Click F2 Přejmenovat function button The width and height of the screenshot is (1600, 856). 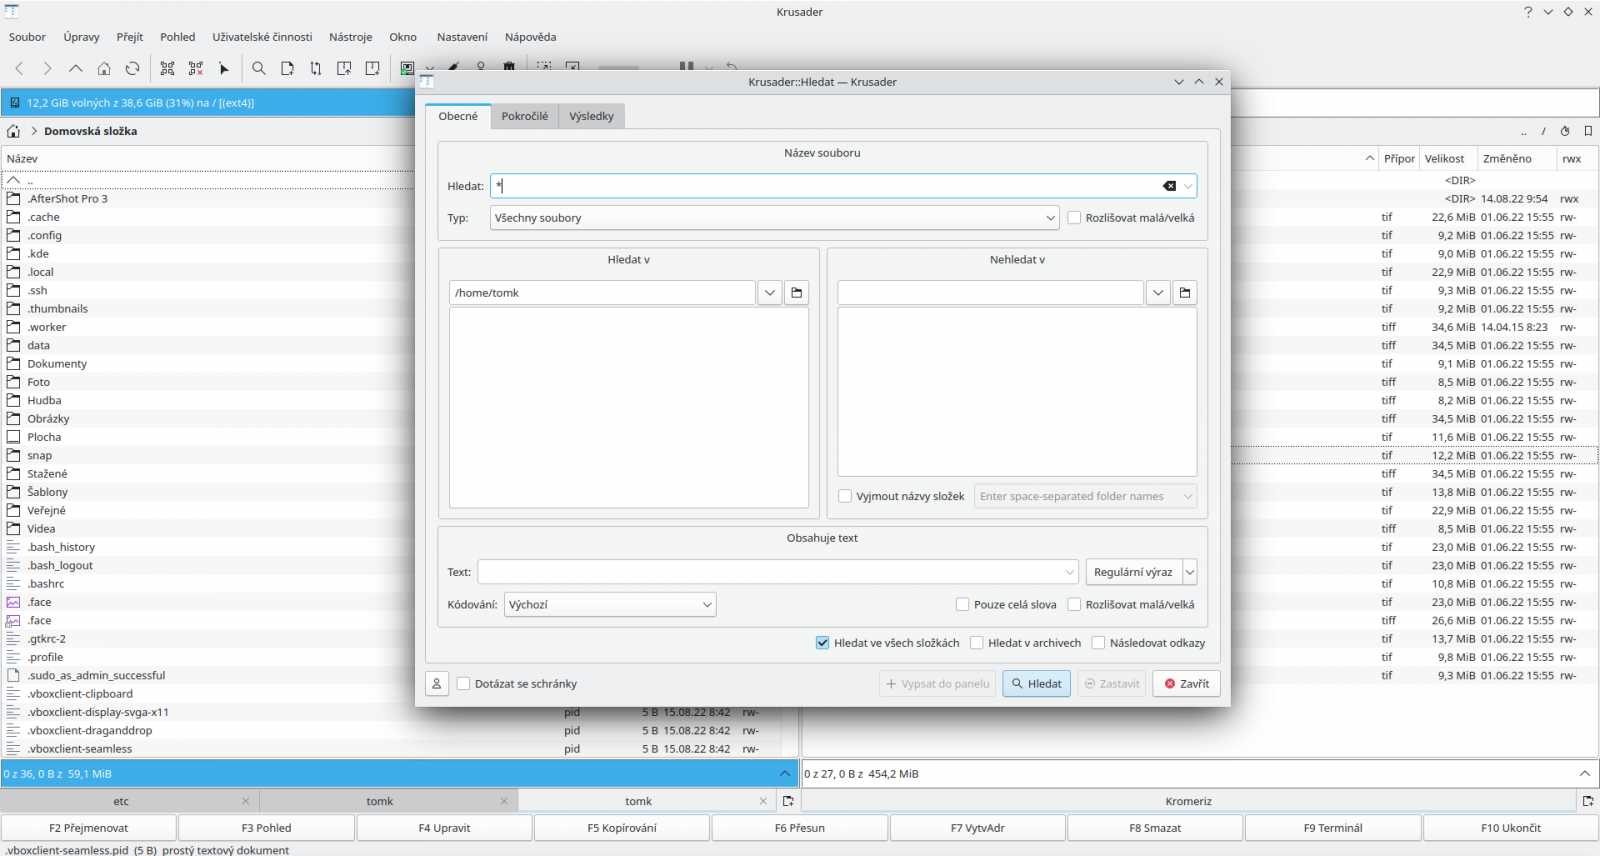[89, 828]
